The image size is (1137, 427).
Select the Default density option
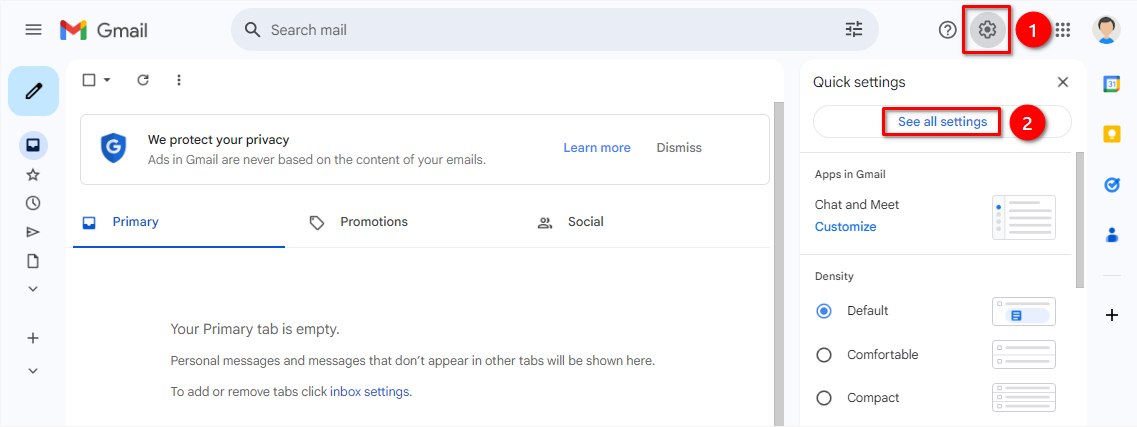[824, 311]
